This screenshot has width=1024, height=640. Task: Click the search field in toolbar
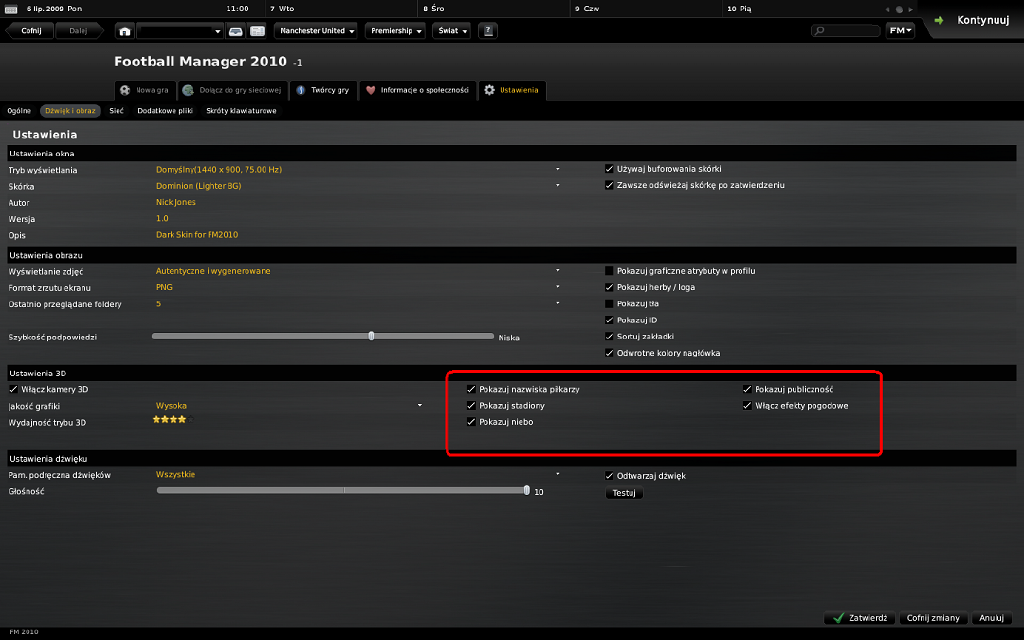pos(846,31)
